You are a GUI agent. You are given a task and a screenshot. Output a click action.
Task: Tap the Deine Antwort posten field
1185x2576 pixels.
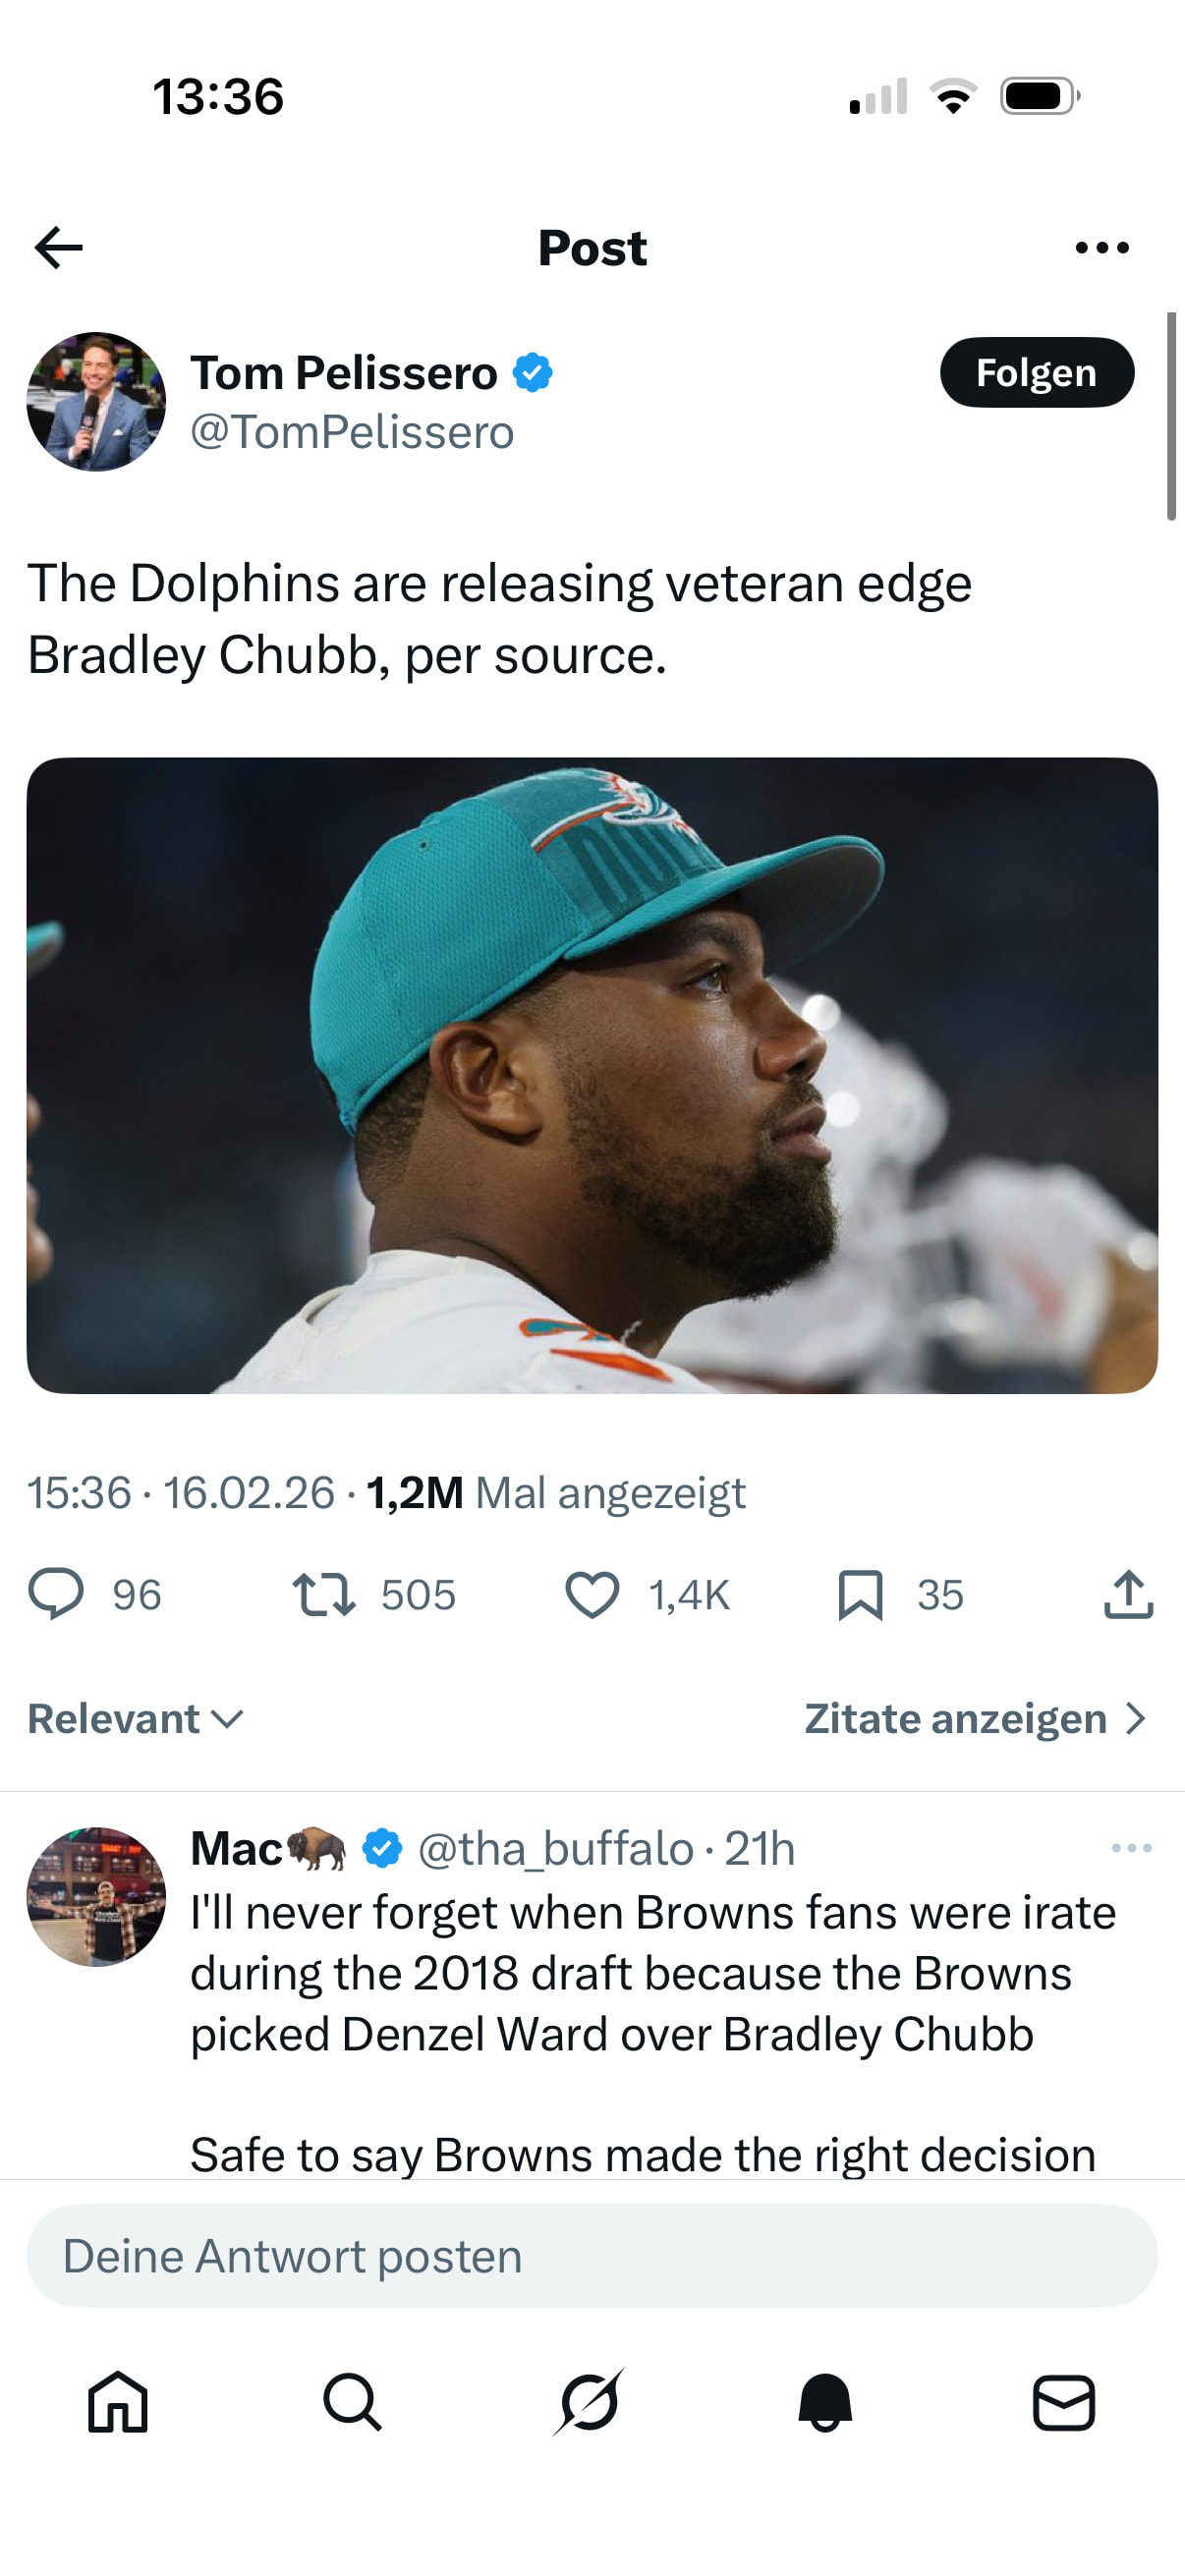tap(592, 2256)
